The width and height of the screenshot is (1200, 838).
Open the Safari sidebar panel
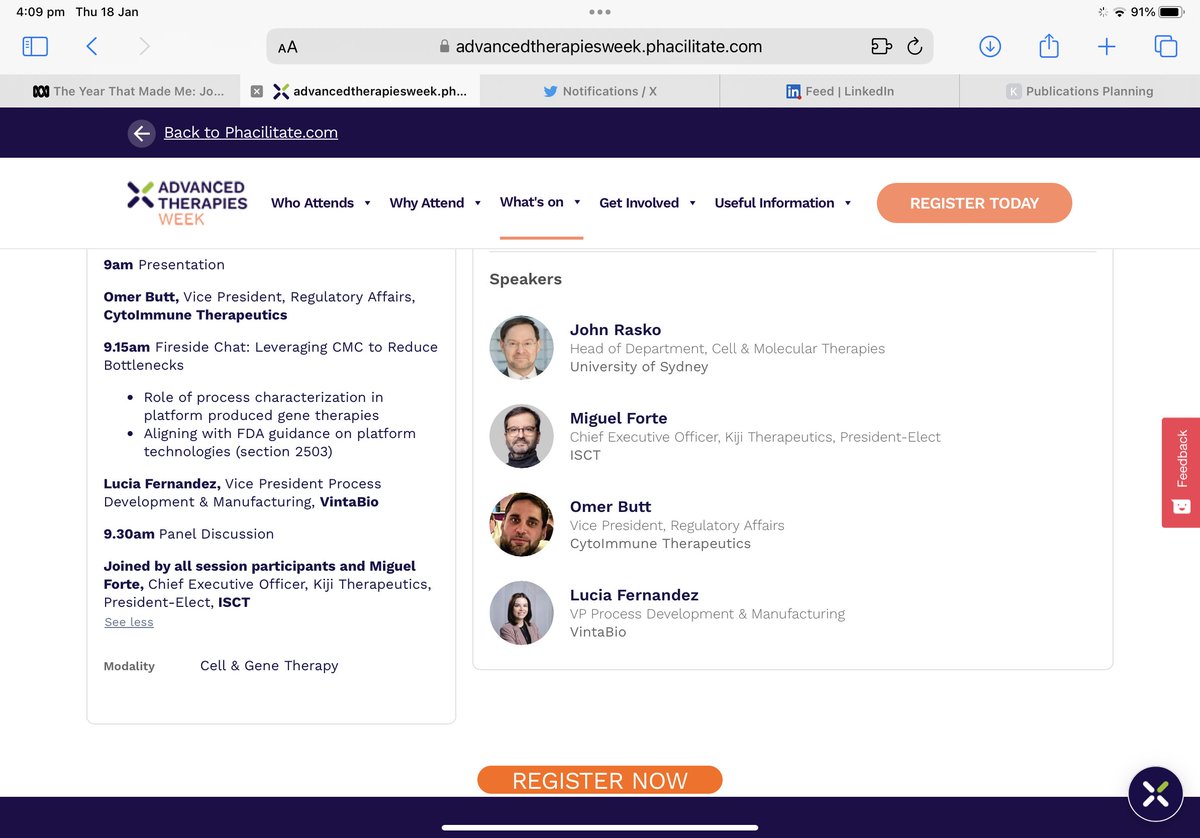(35, 46)
